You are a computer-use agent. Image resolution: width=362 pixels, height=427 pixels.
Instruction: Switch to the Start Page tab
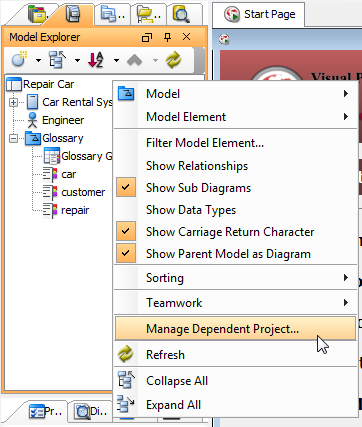[x=259, y=14]
